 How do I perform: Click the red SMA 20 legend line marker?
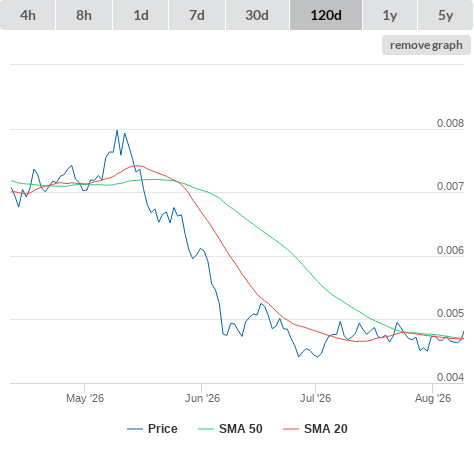291,429
